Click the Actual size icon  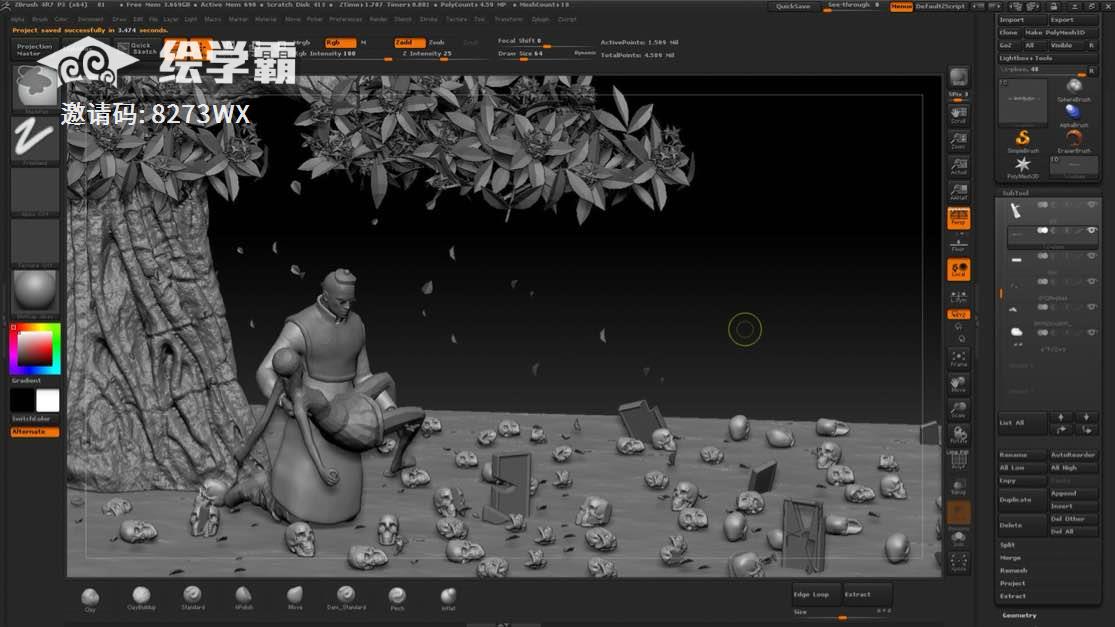click(959, 166)
